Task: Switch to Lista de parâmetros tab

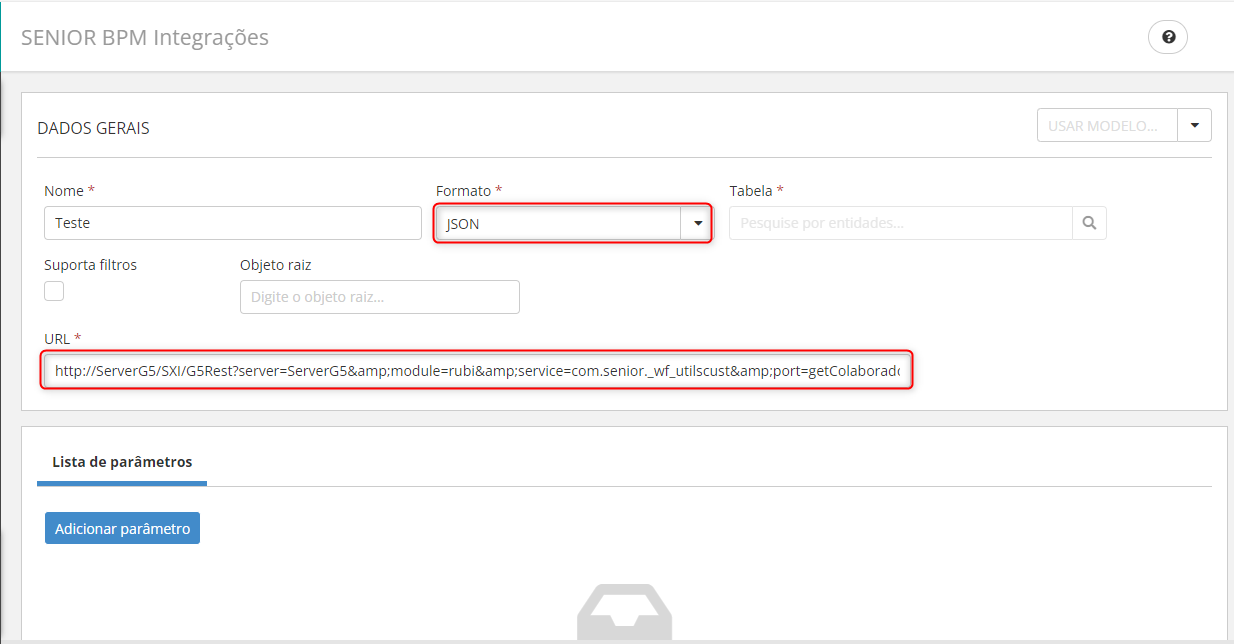Action: click(x=122, y=462)
